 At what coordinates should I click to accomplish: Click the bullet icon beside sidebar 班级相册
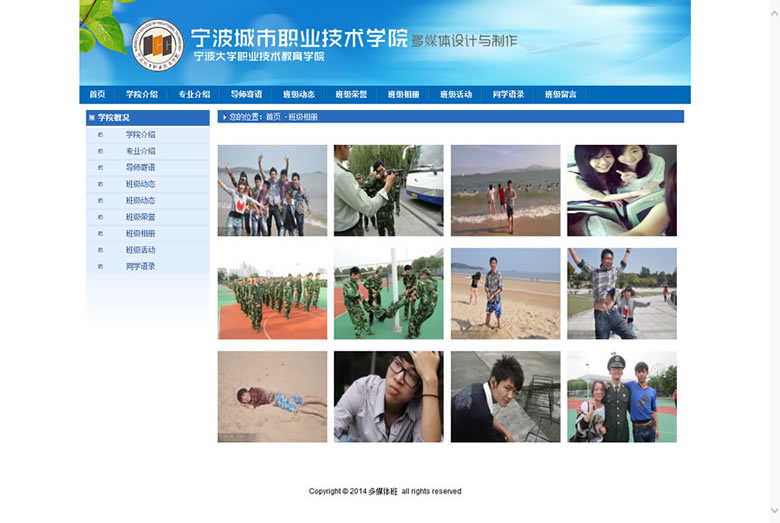(100, 234)
